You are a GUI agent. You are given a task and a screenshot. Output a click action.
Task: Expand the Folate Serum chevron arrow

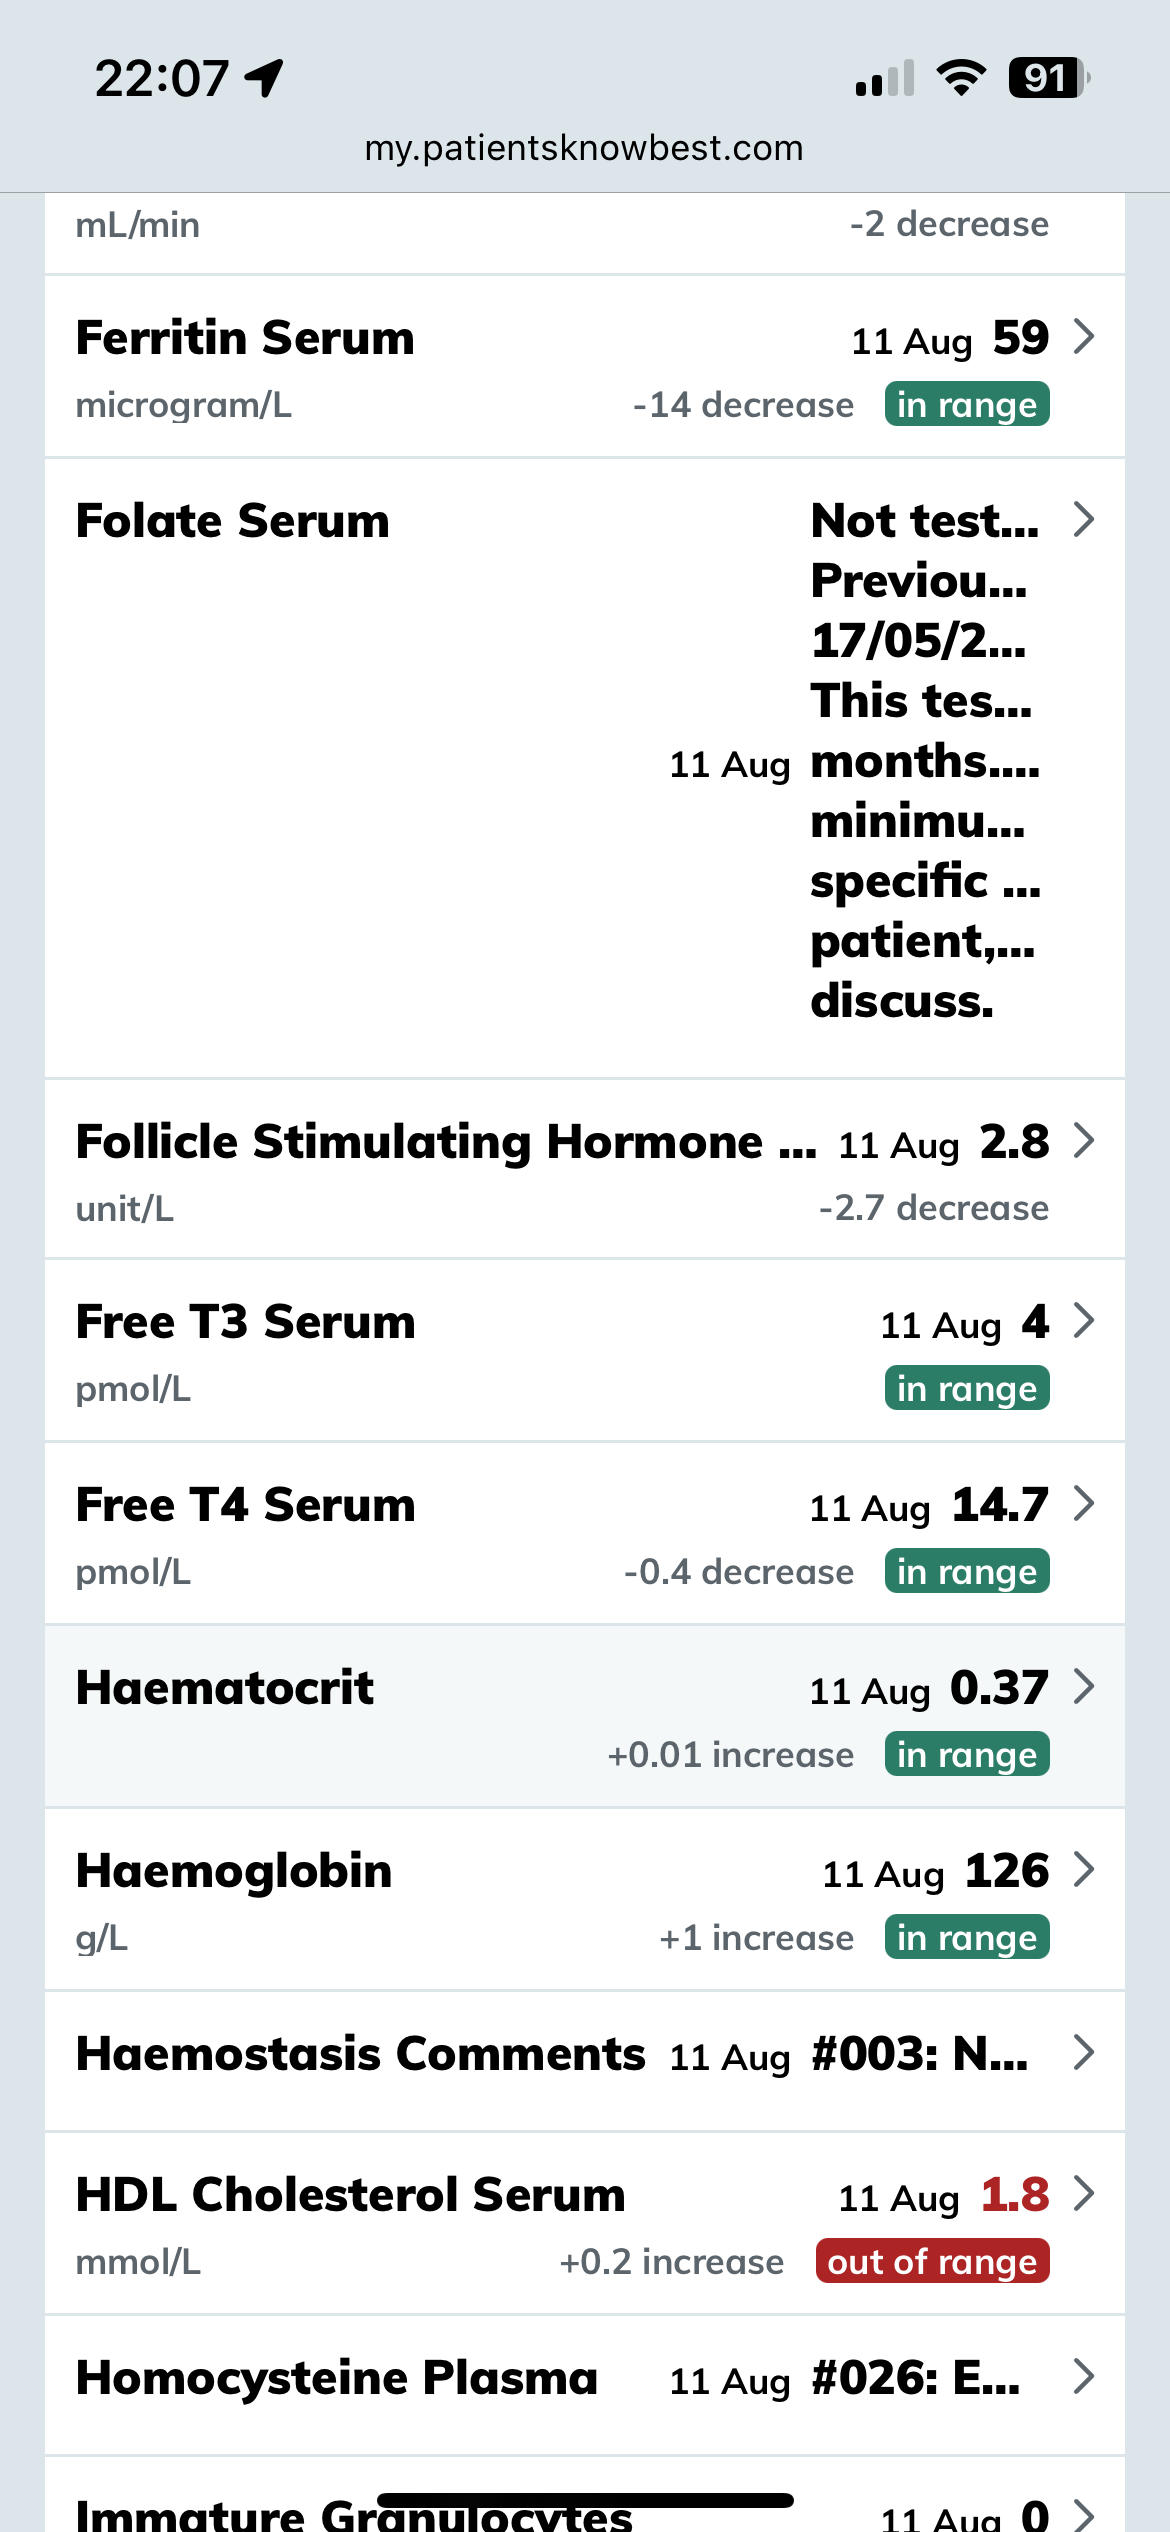pyautogui.click(x=1083, y=520)
